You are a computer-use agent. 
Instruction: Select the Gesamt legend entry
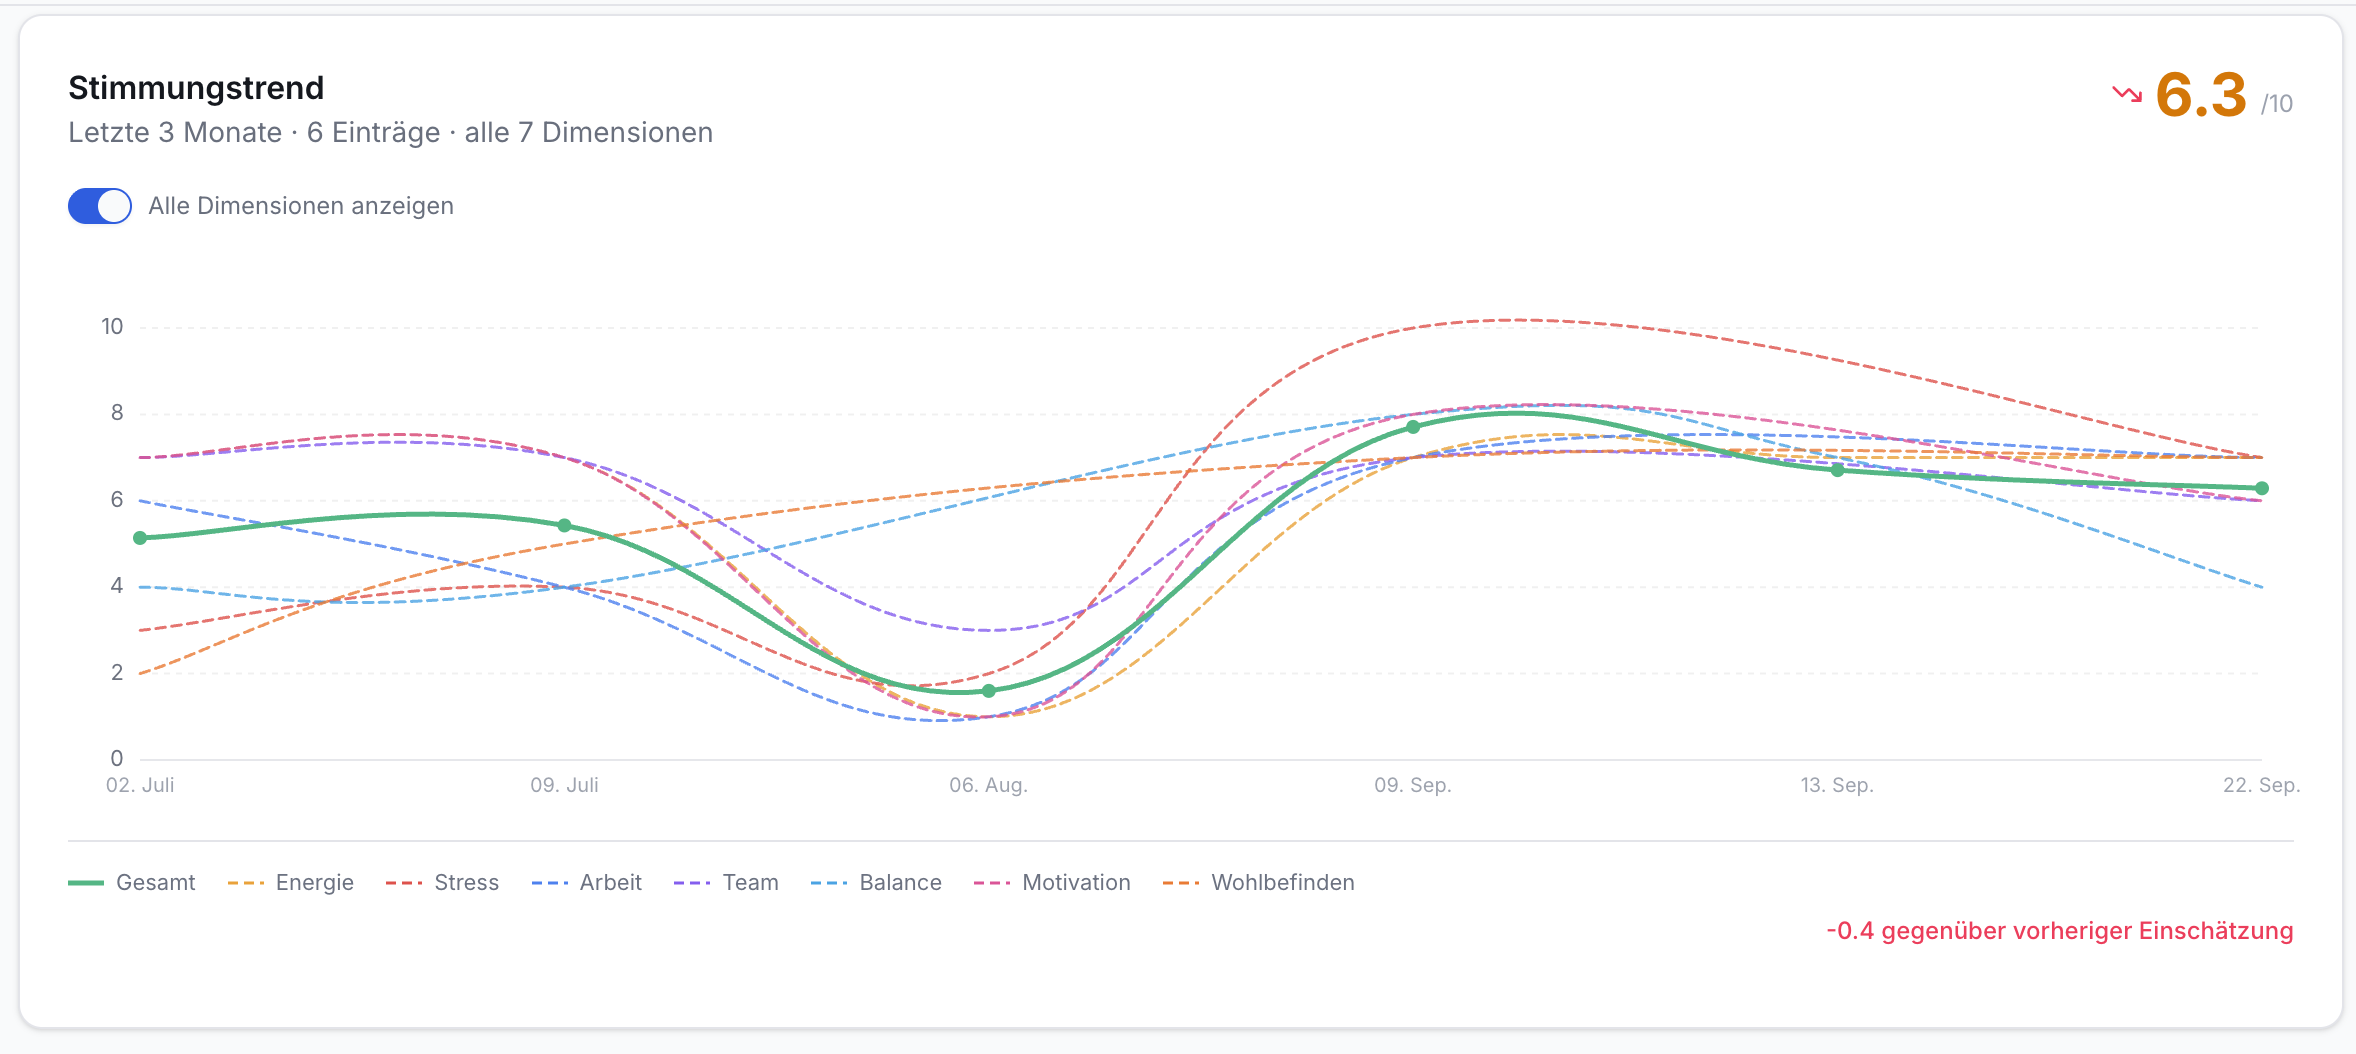132,883
